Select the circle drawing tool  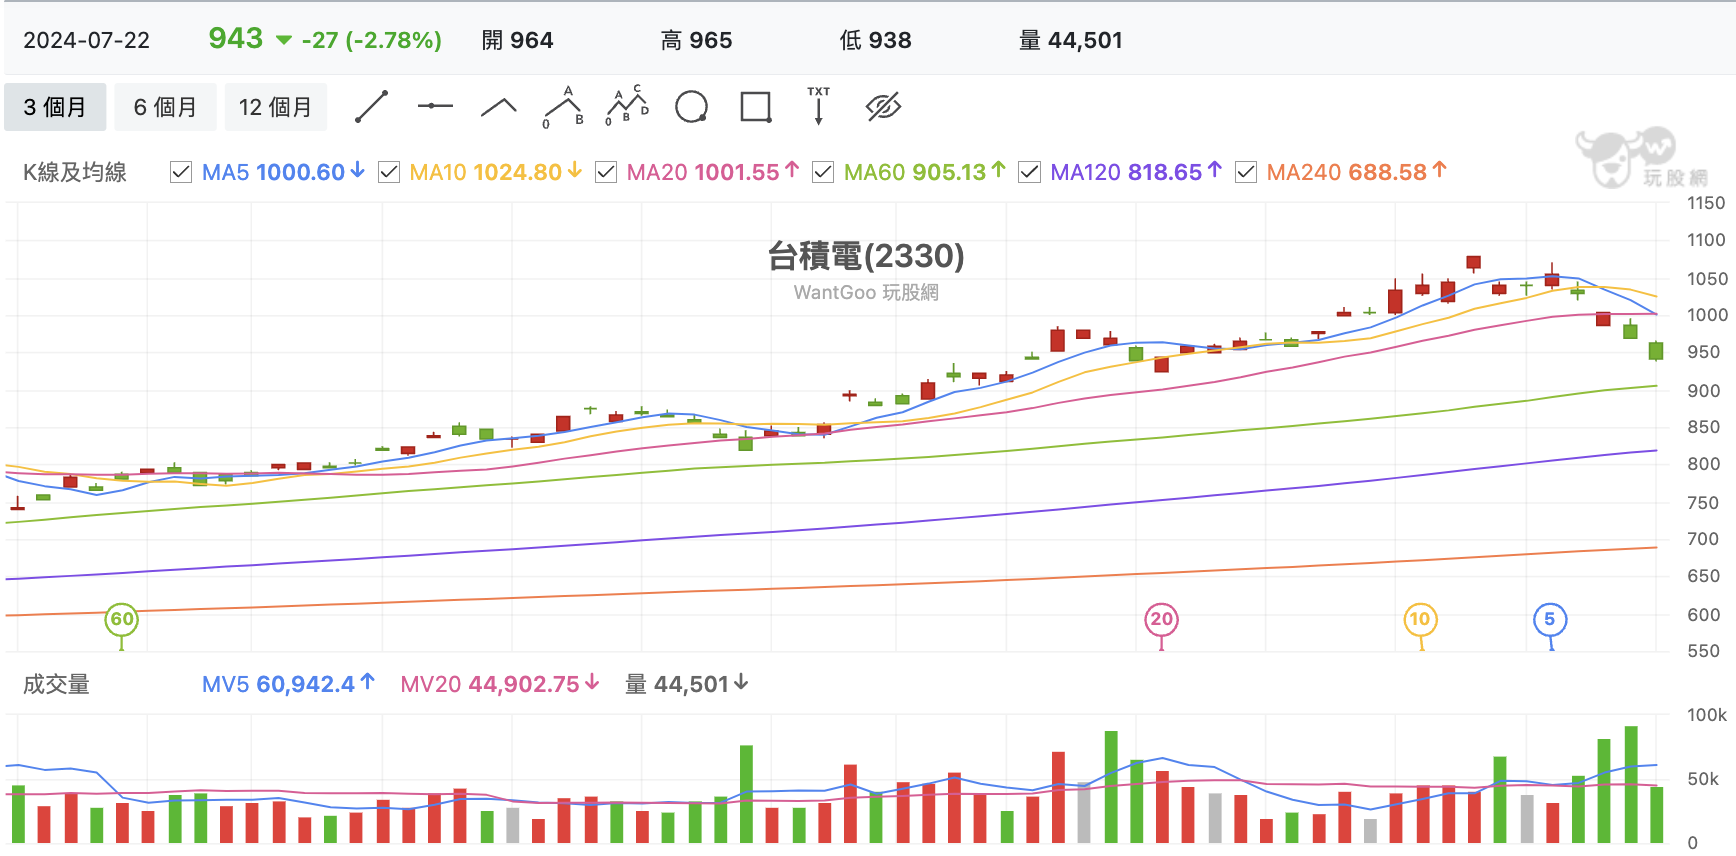coord(691,106)
